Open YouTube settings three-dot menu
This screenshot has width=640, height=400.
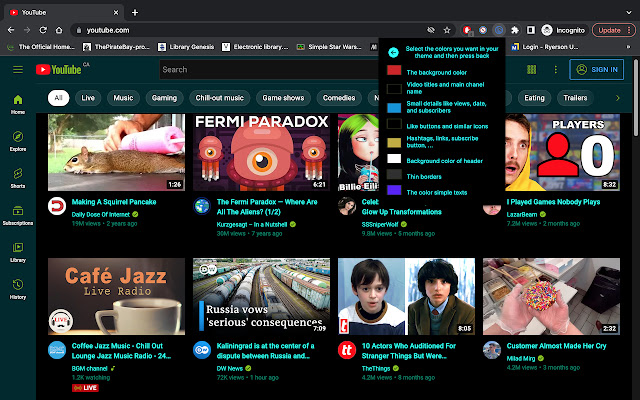click(x=555, y=69)
